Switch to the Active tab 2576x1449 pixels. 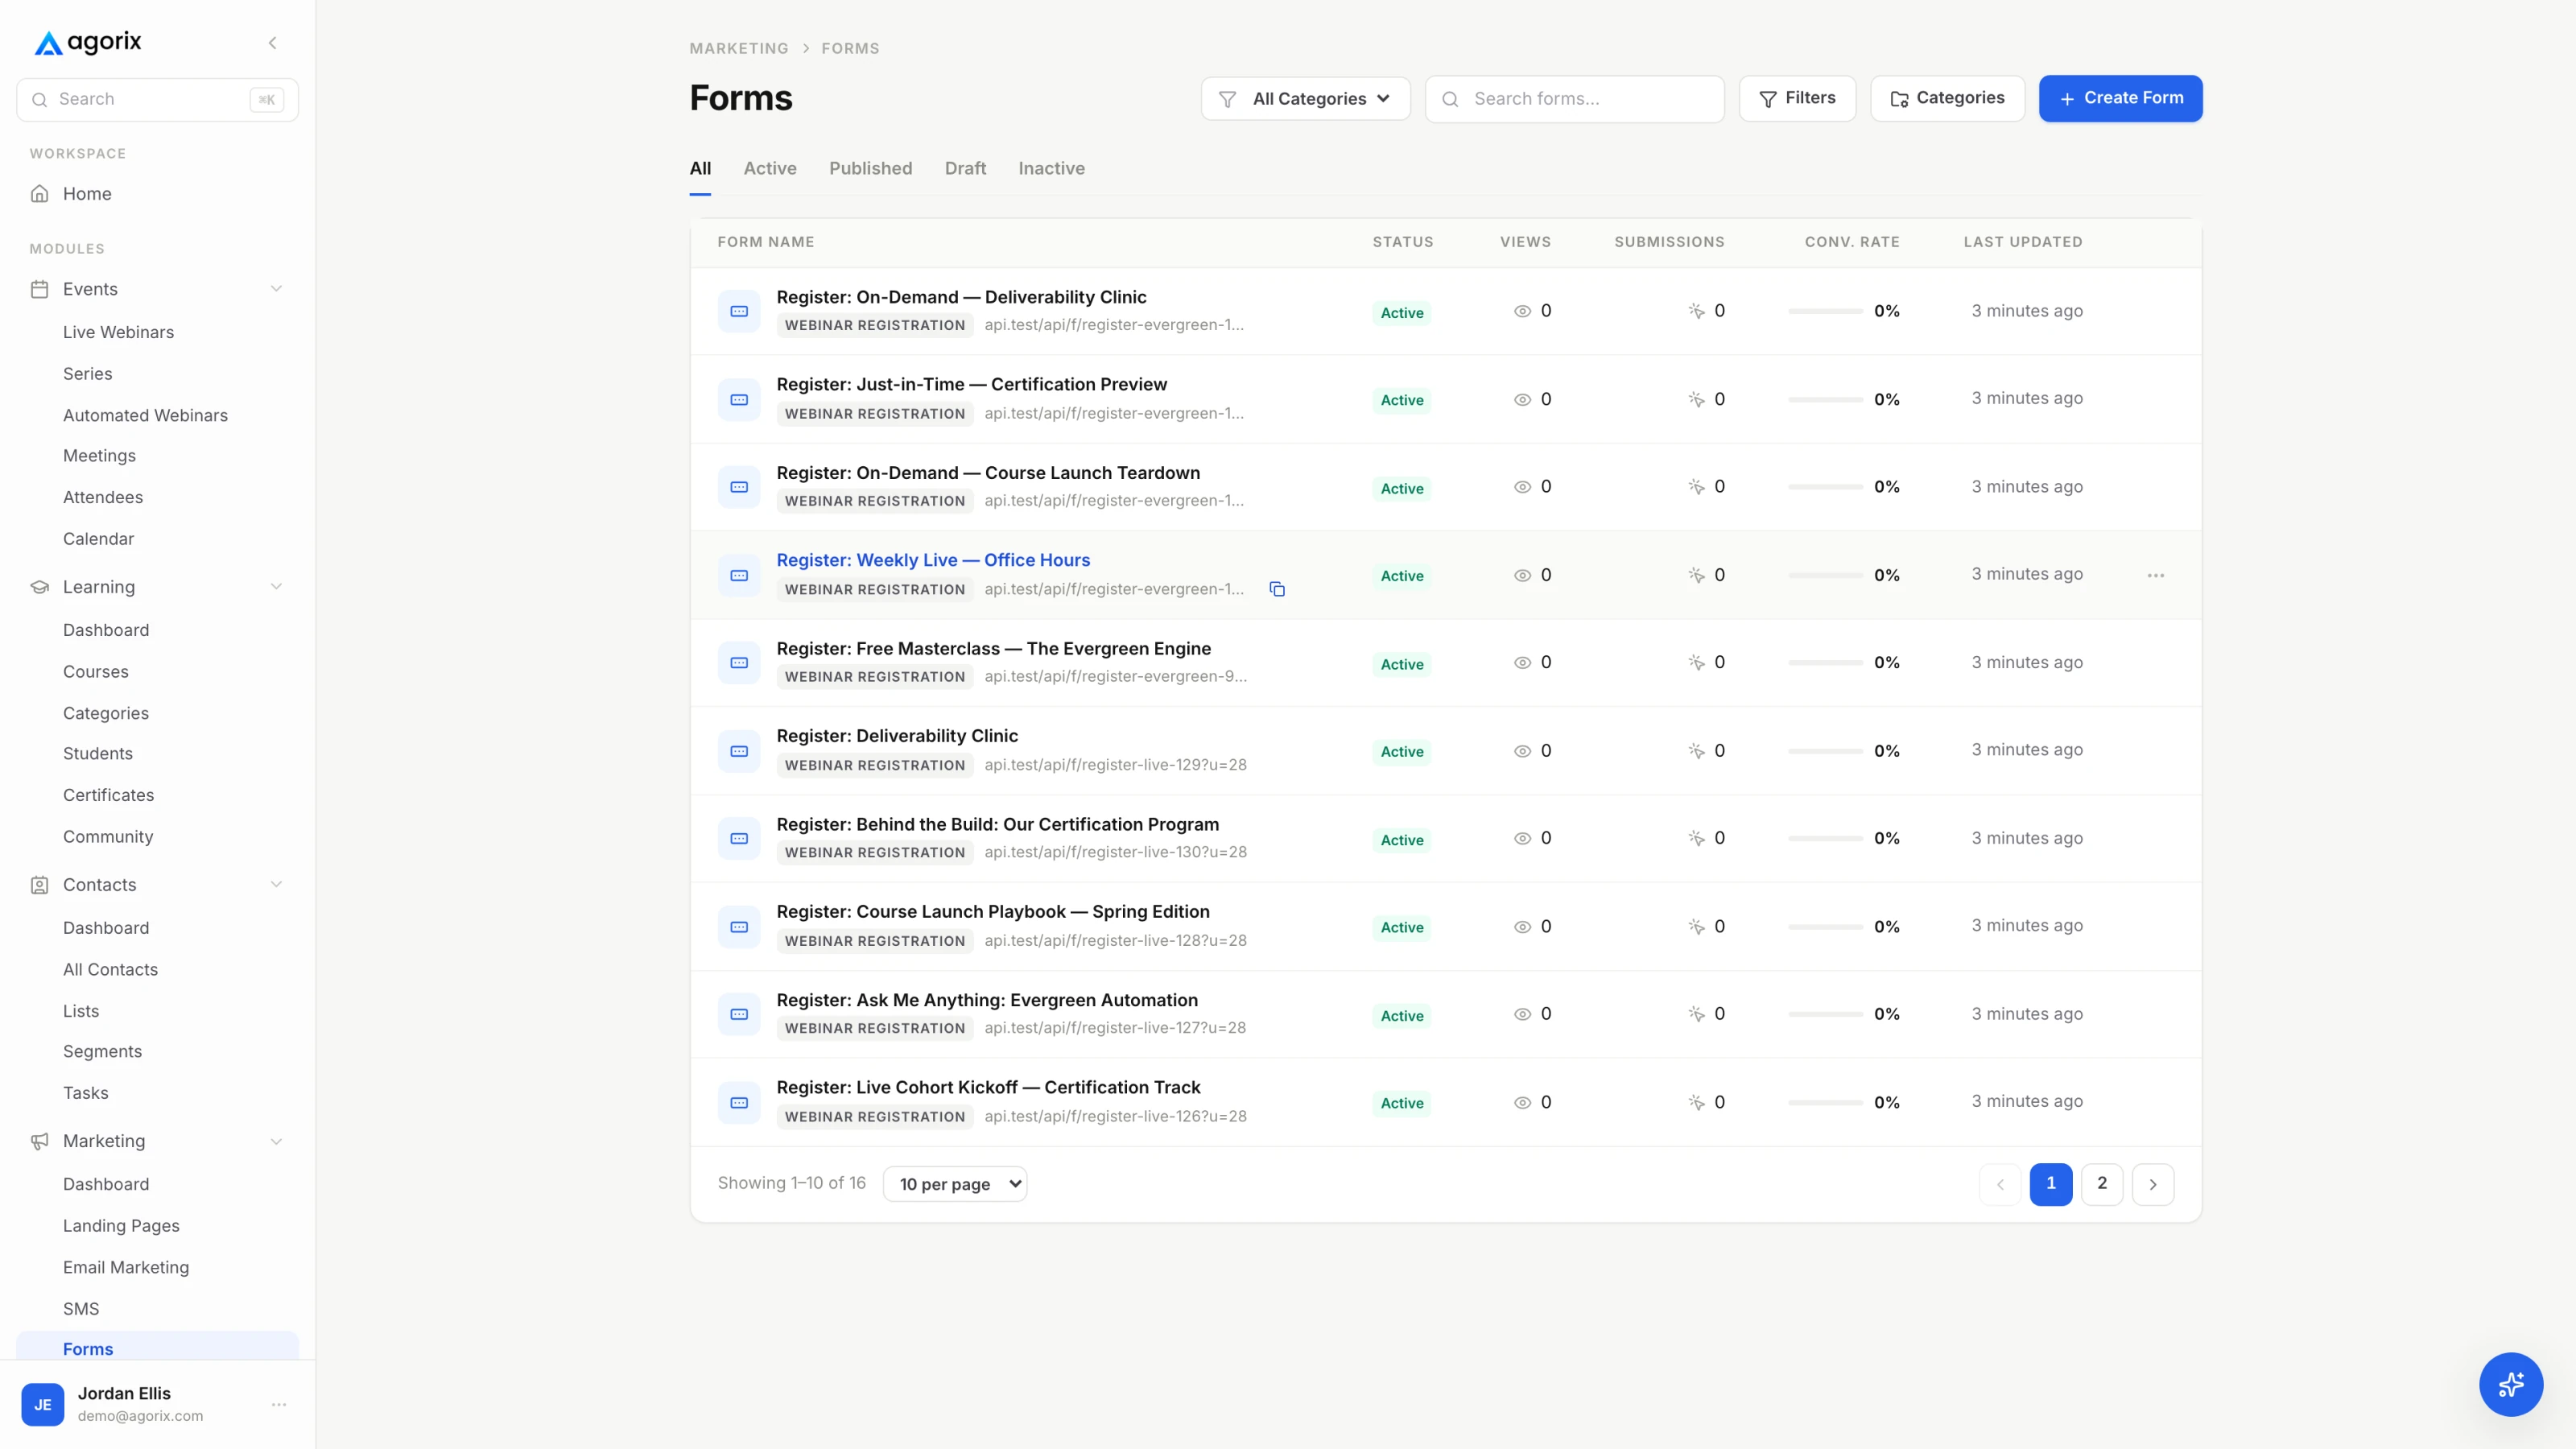770,168
